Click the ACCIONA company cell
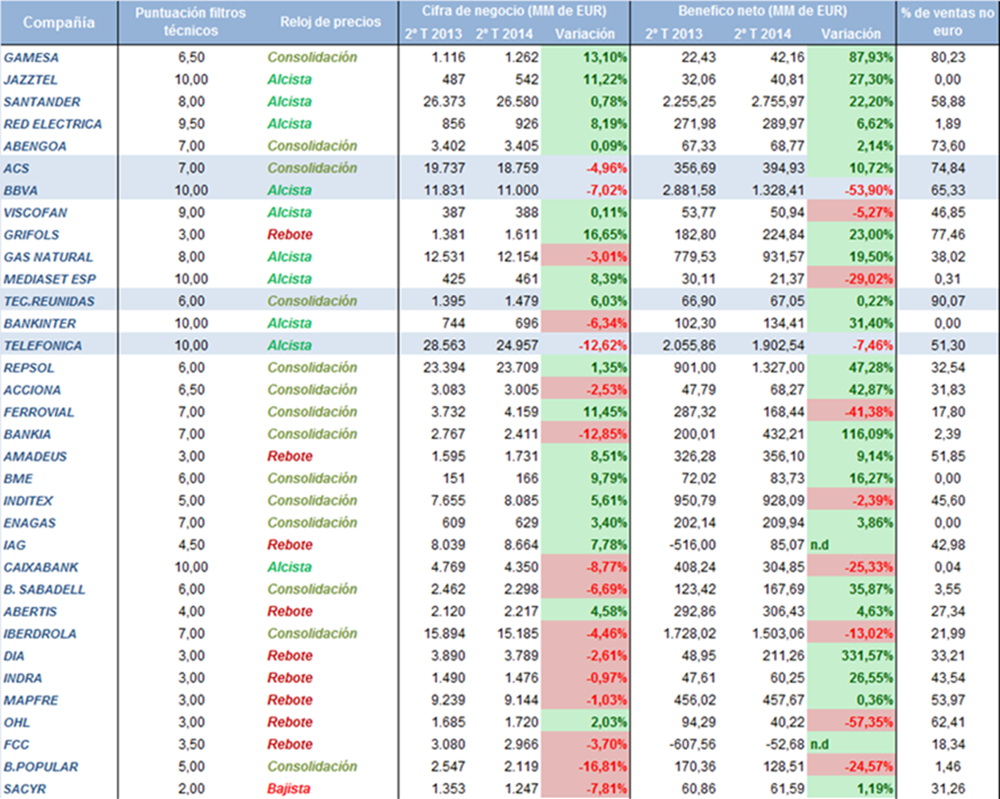The width and height of the screenshot is (1000, 799). (33, 390)
